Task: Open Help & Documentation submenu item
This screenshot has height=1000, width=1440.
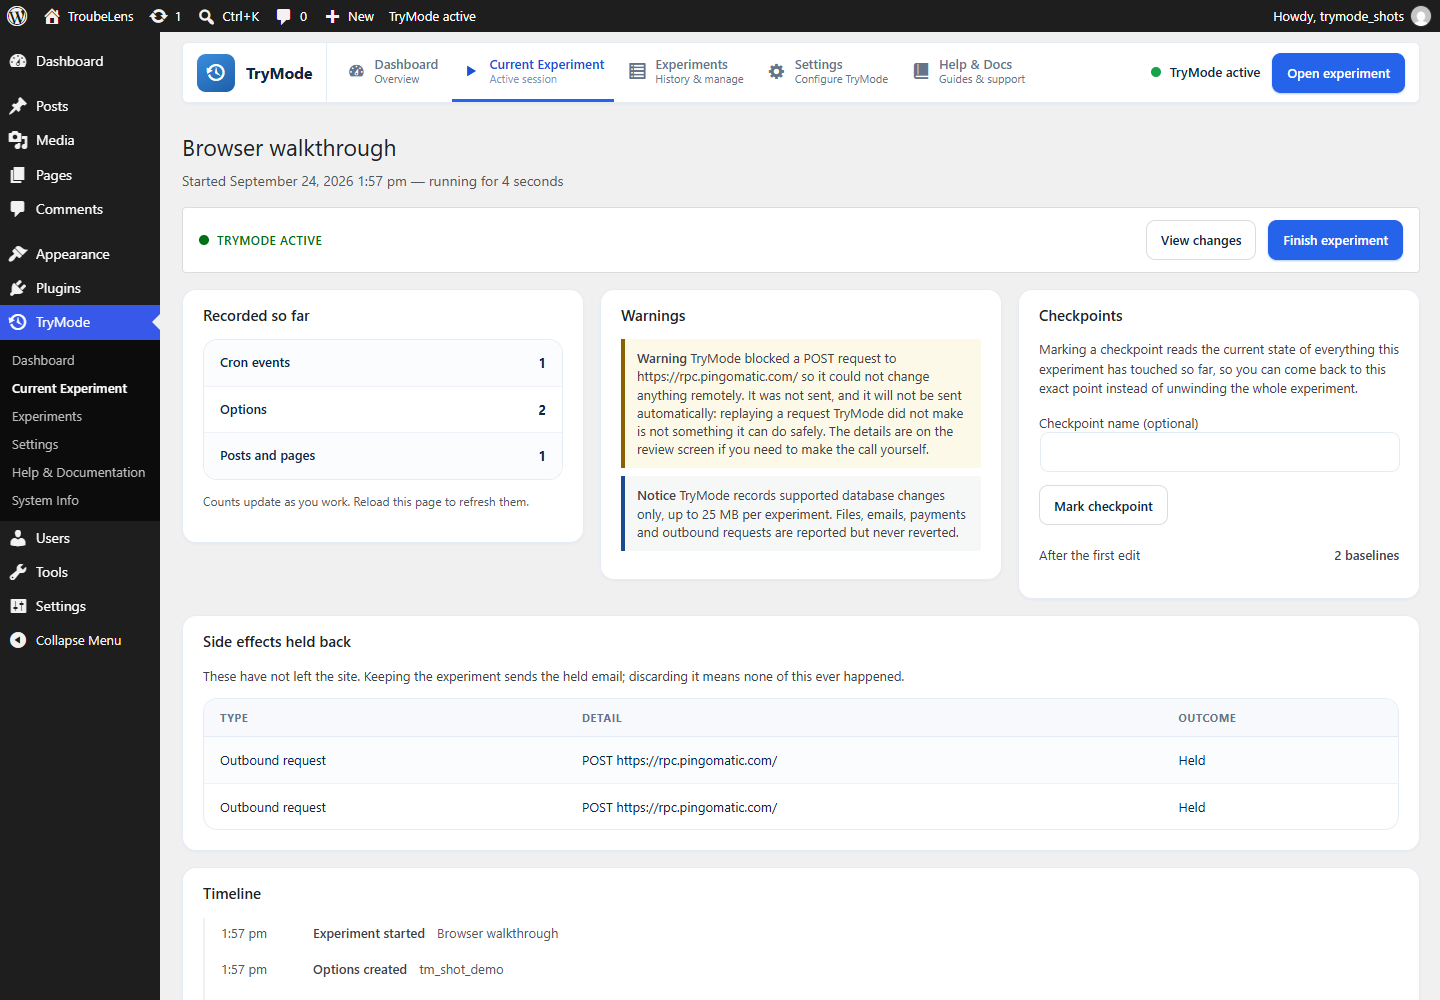Action: pyautogui.click(x=79, y=472)
